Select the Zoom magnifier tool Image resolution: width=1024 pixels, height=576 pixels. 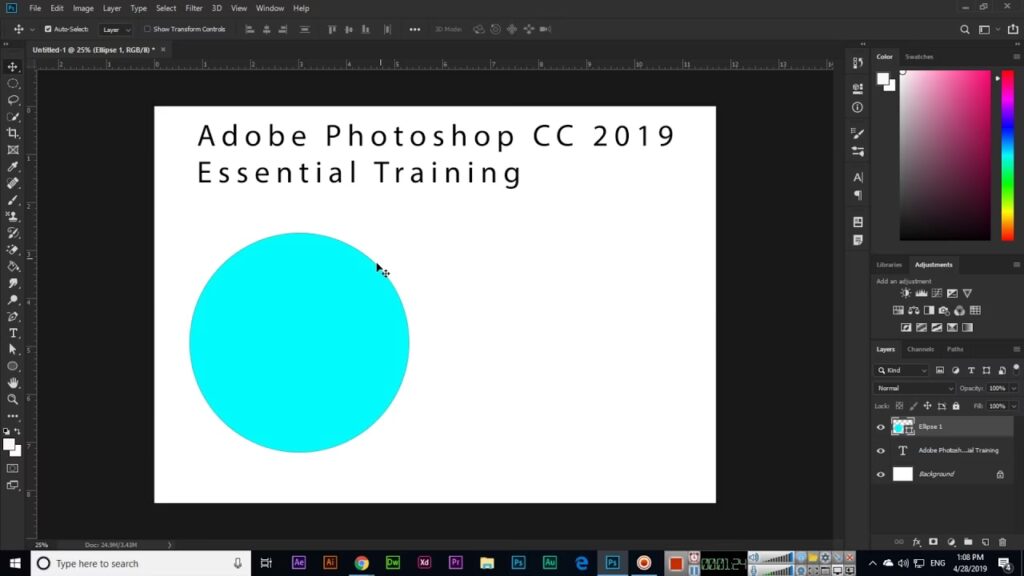tap(13, 399)
